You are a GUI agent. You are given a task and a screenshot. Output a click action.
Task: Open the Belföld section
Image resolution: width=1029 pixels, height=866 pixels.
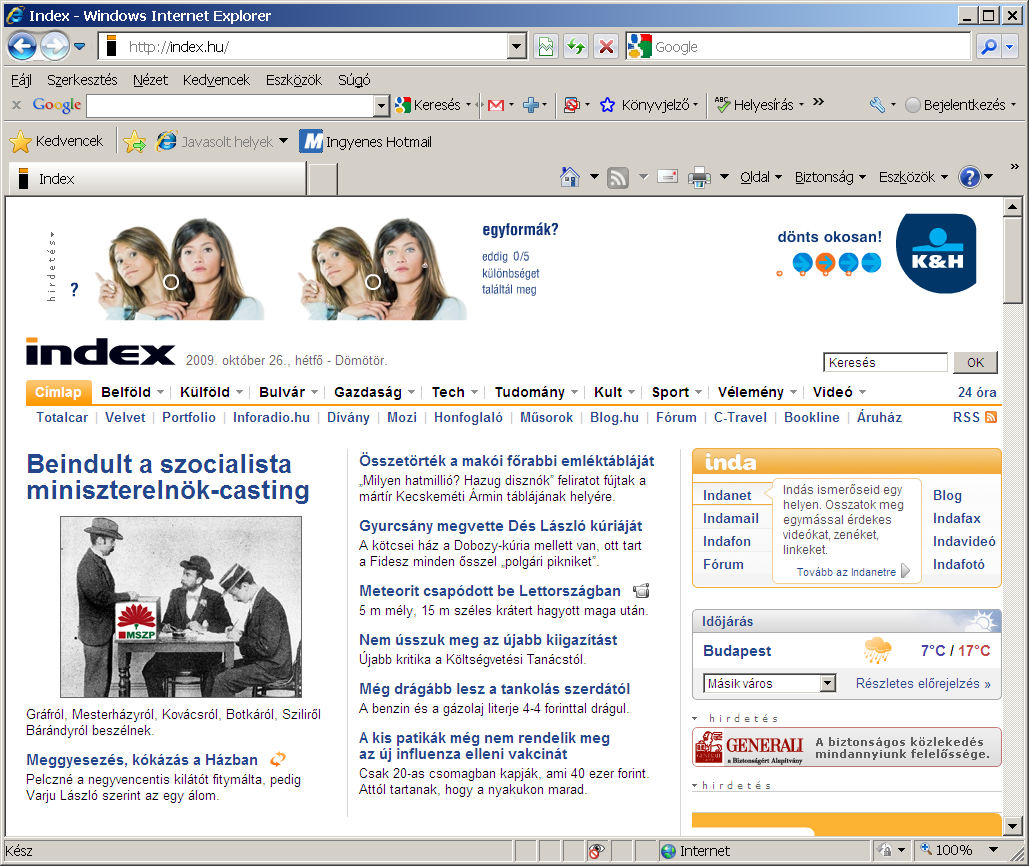click(x=126, y=392)
